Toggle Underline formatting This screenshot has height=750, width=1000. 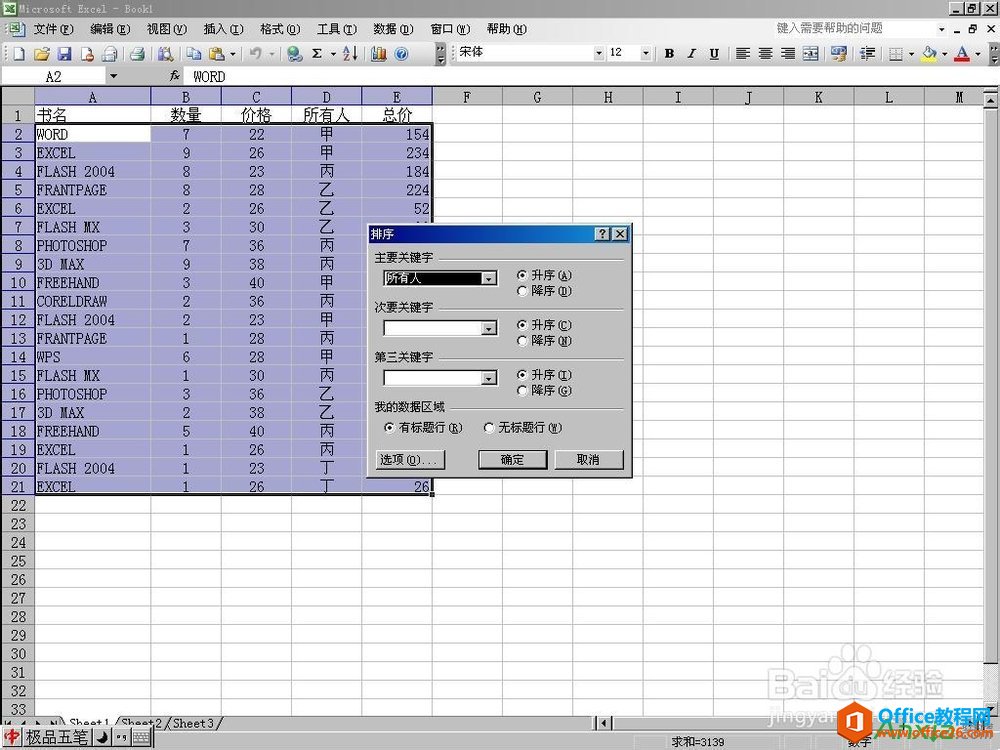click(x=714, y=54)
